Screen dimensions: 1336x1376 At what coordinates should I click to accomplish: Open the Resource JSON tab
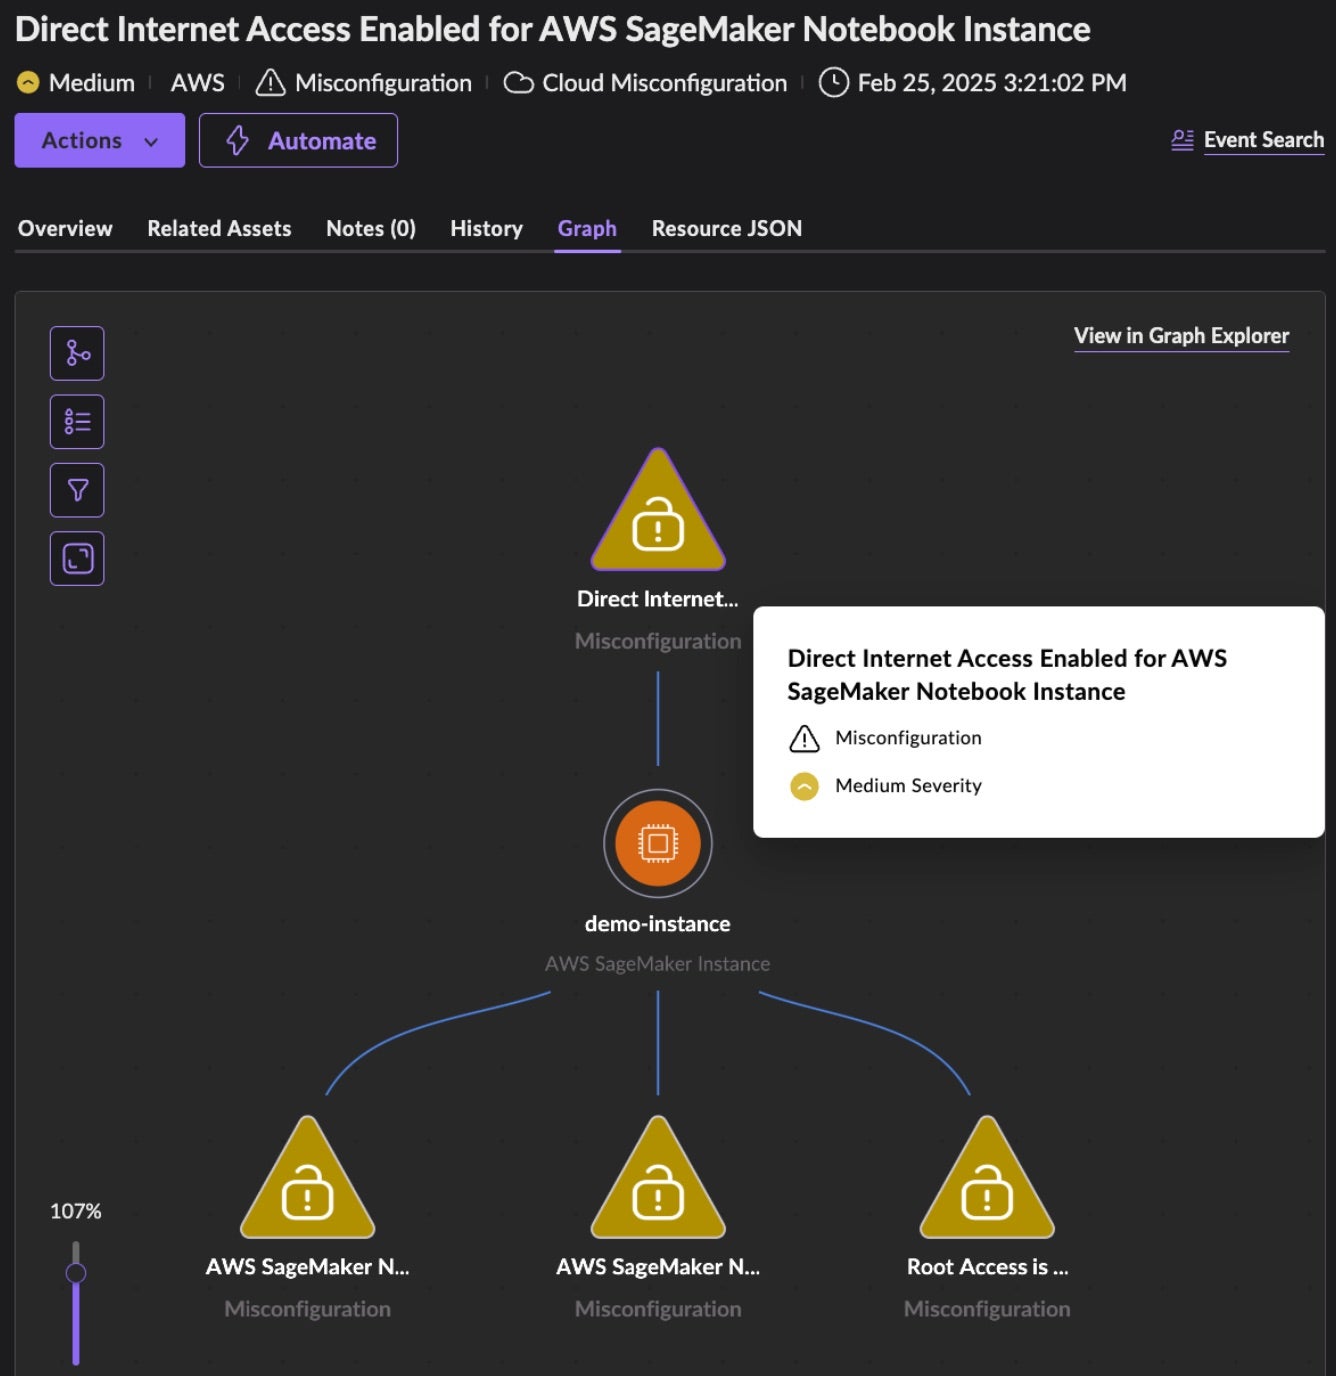point(726,229)
